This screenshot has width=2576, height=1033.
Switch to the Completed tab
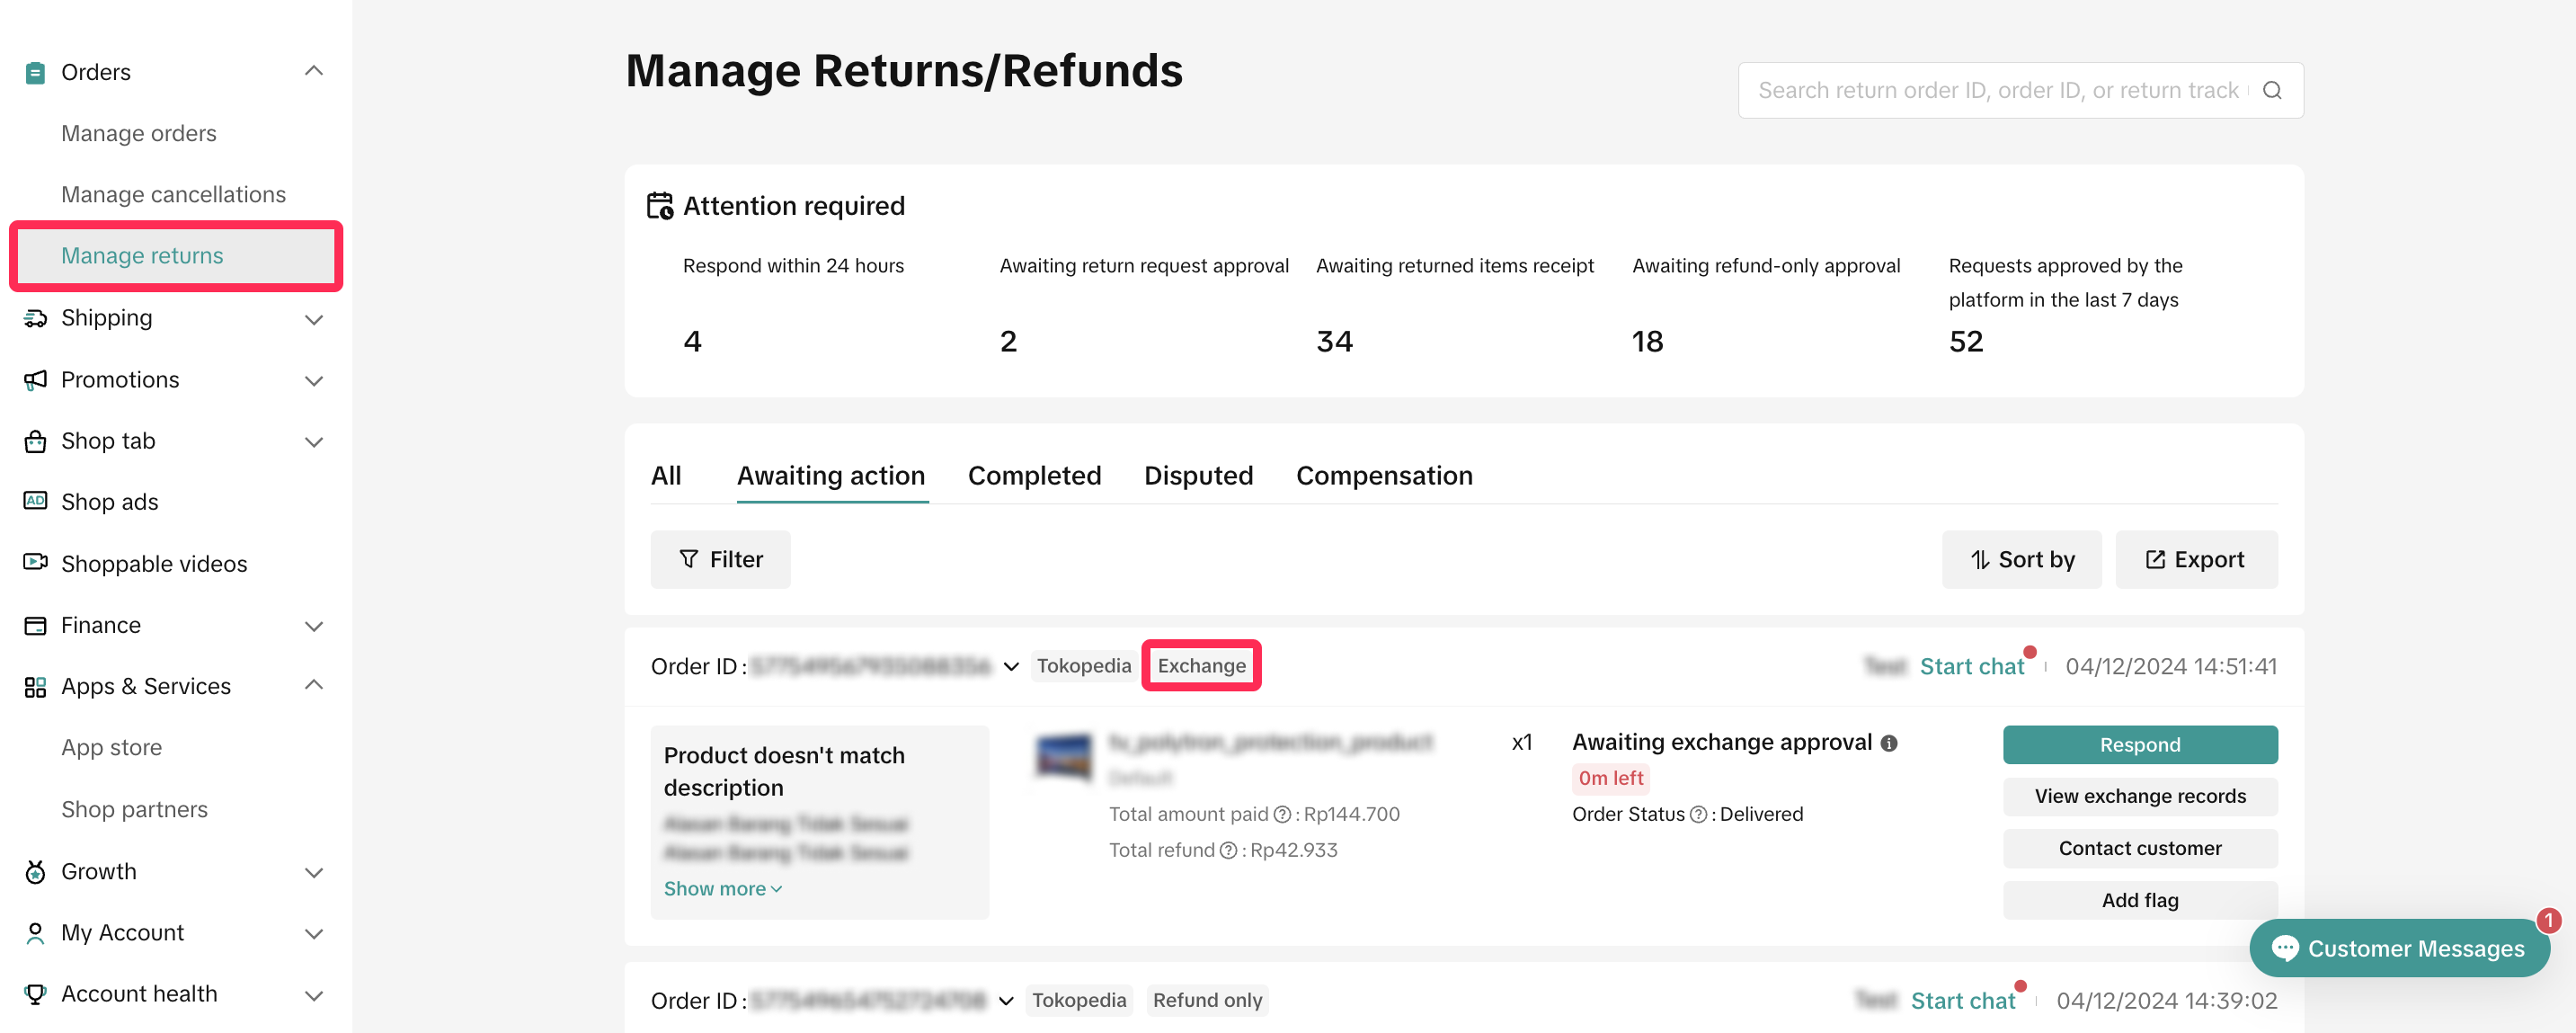(1034, 475)
